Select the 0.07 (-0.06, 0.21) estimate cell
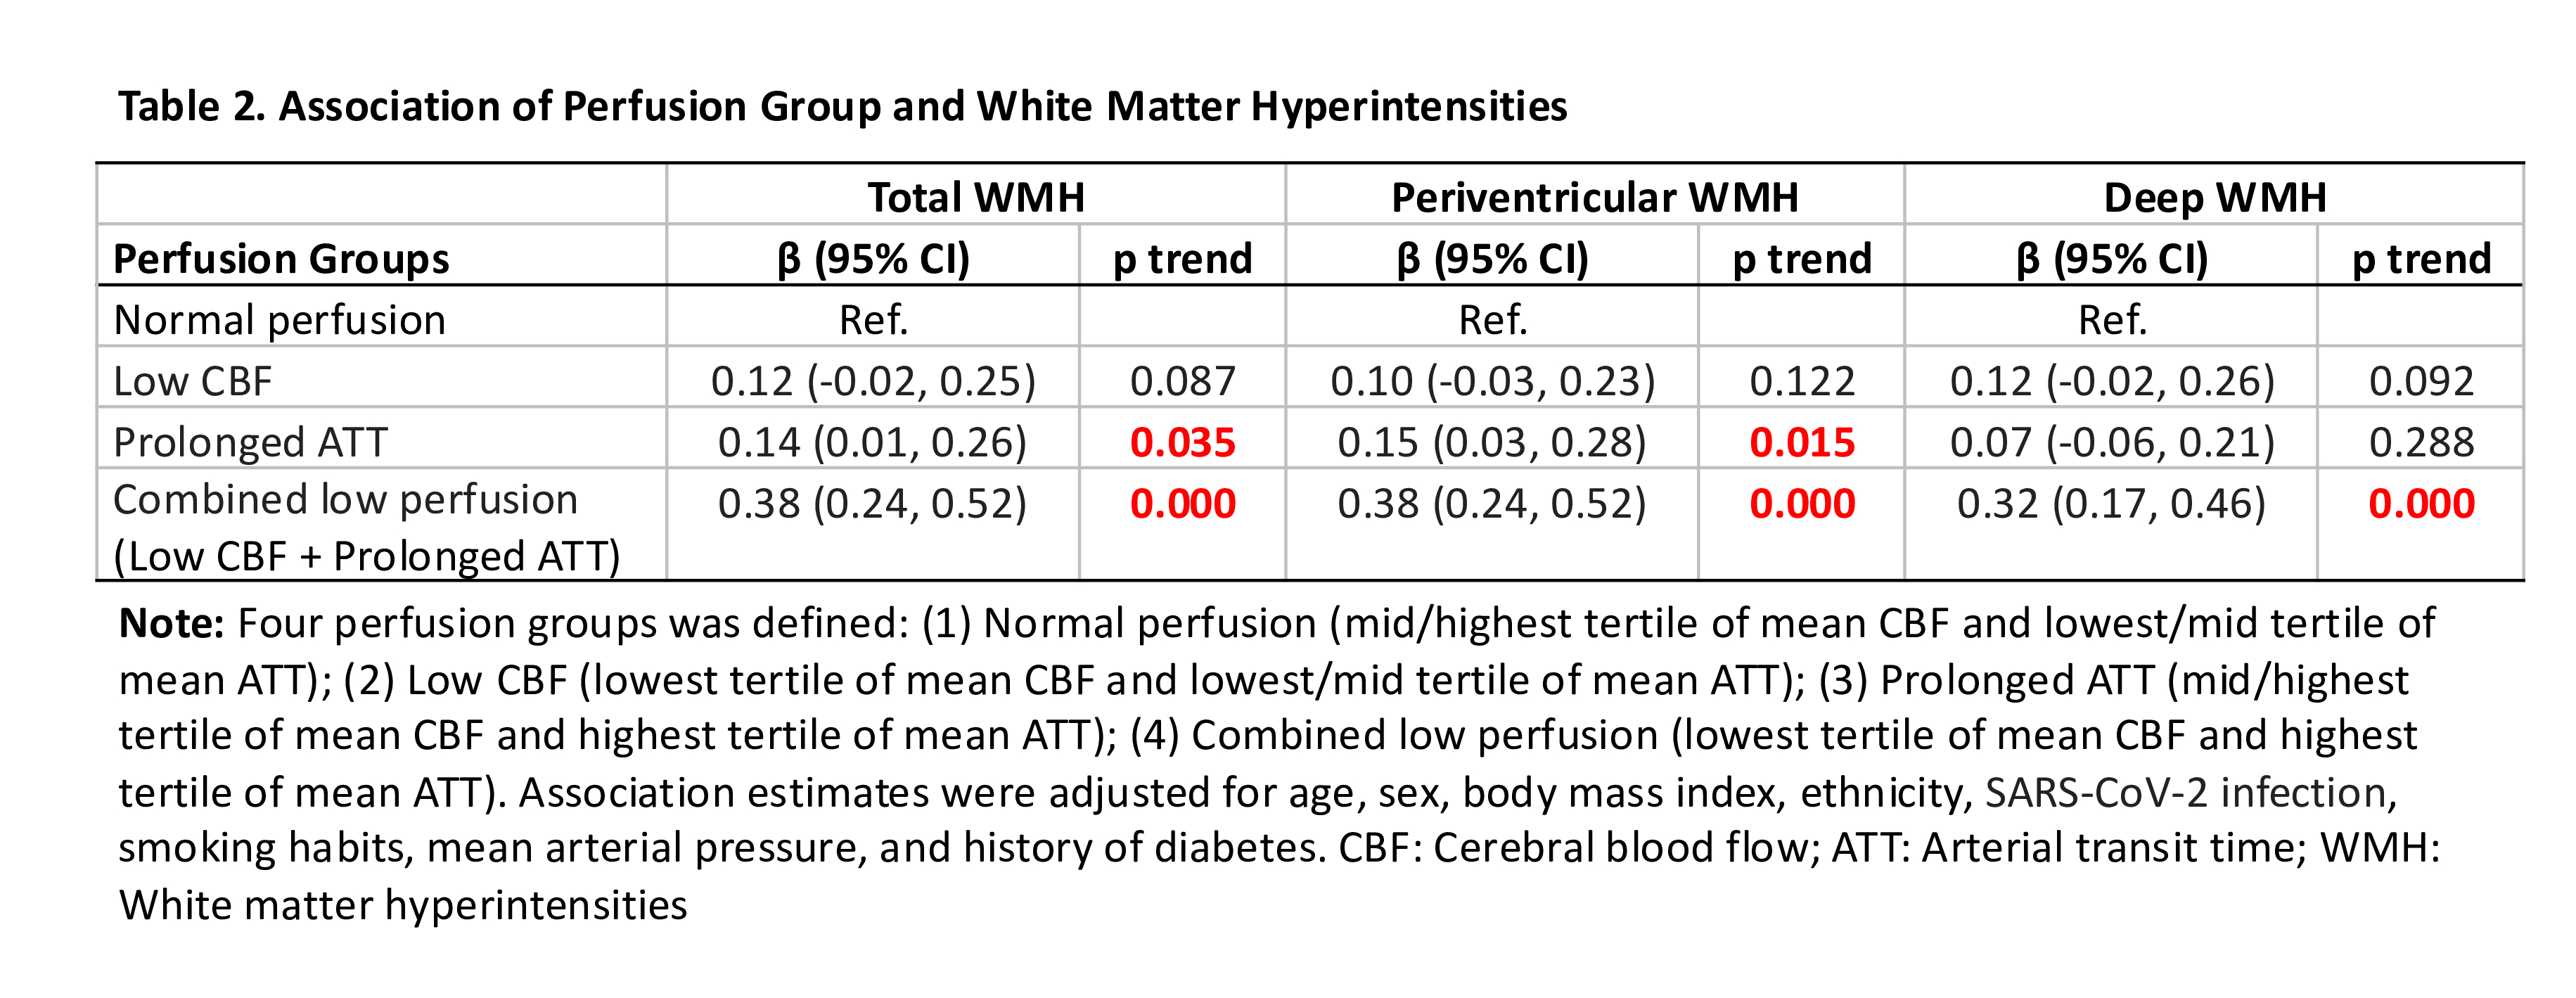The image size is (2576, 998). pyautogui.click(x=2111, y=442)
